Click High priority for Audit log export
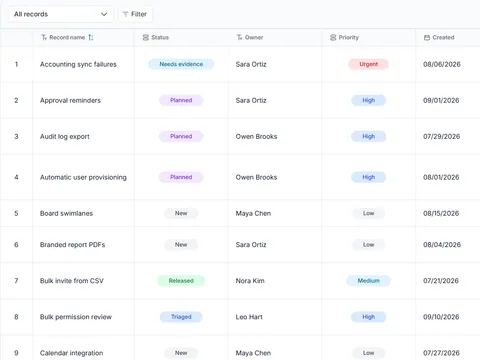This screenshot has height=360, width=480. pos(369,136)
